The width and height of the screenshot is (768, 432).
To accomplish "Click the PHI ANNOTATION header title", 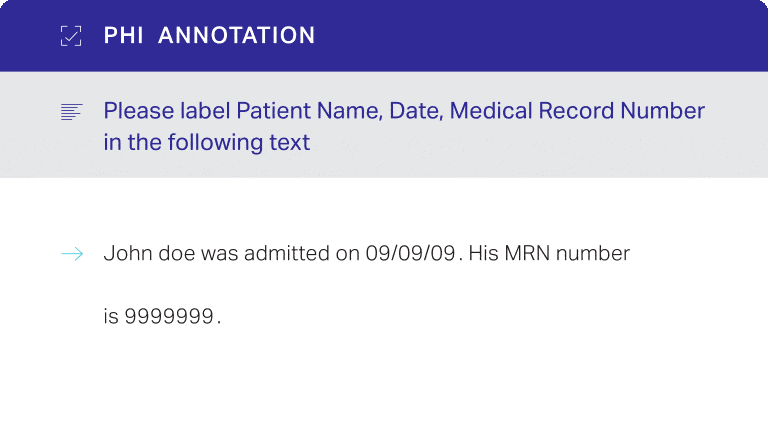I will (x=209, y=36).
